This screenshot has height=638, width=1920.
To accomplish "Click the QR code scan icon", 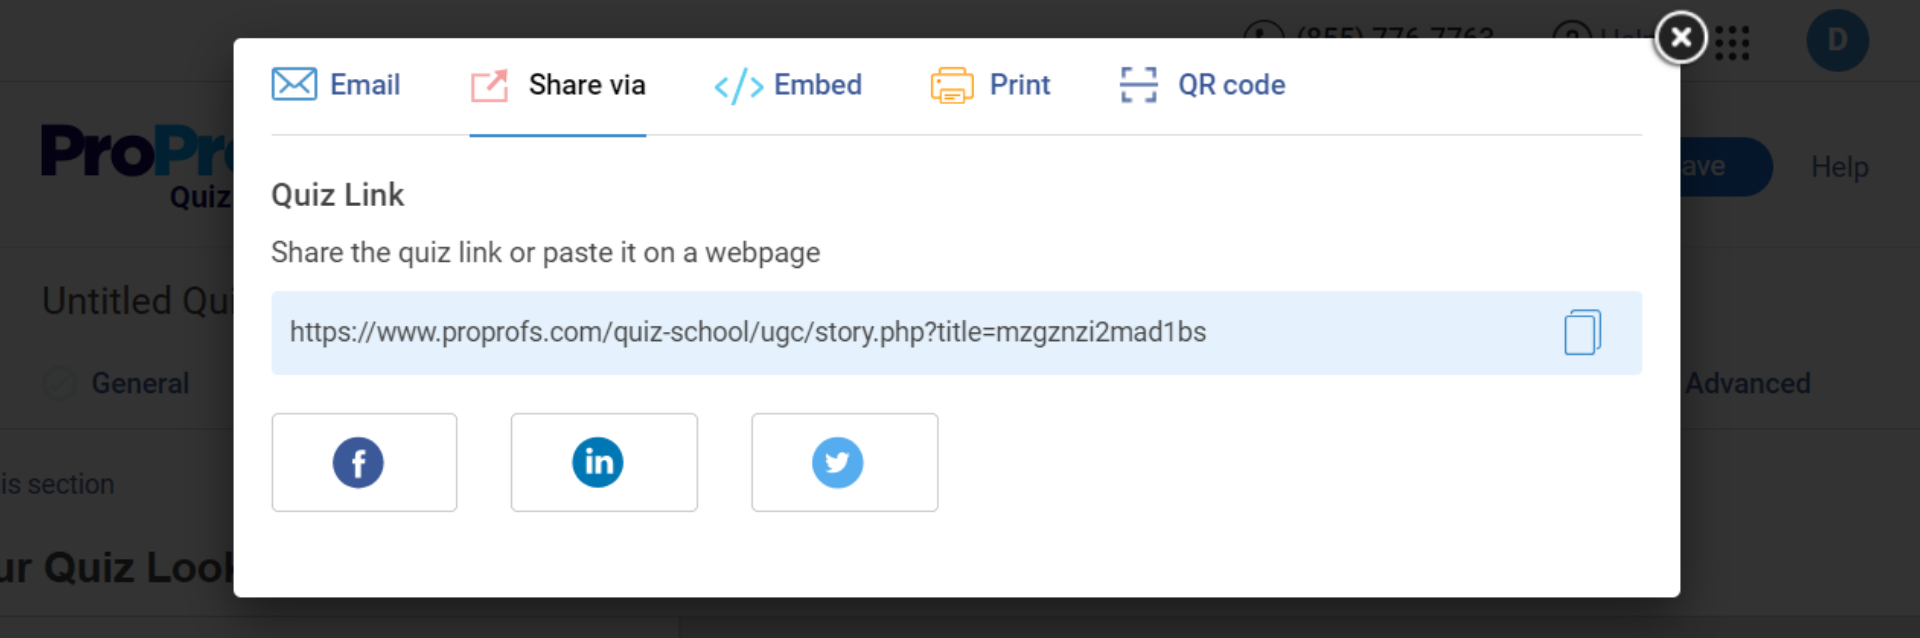I will (1139, 85).
